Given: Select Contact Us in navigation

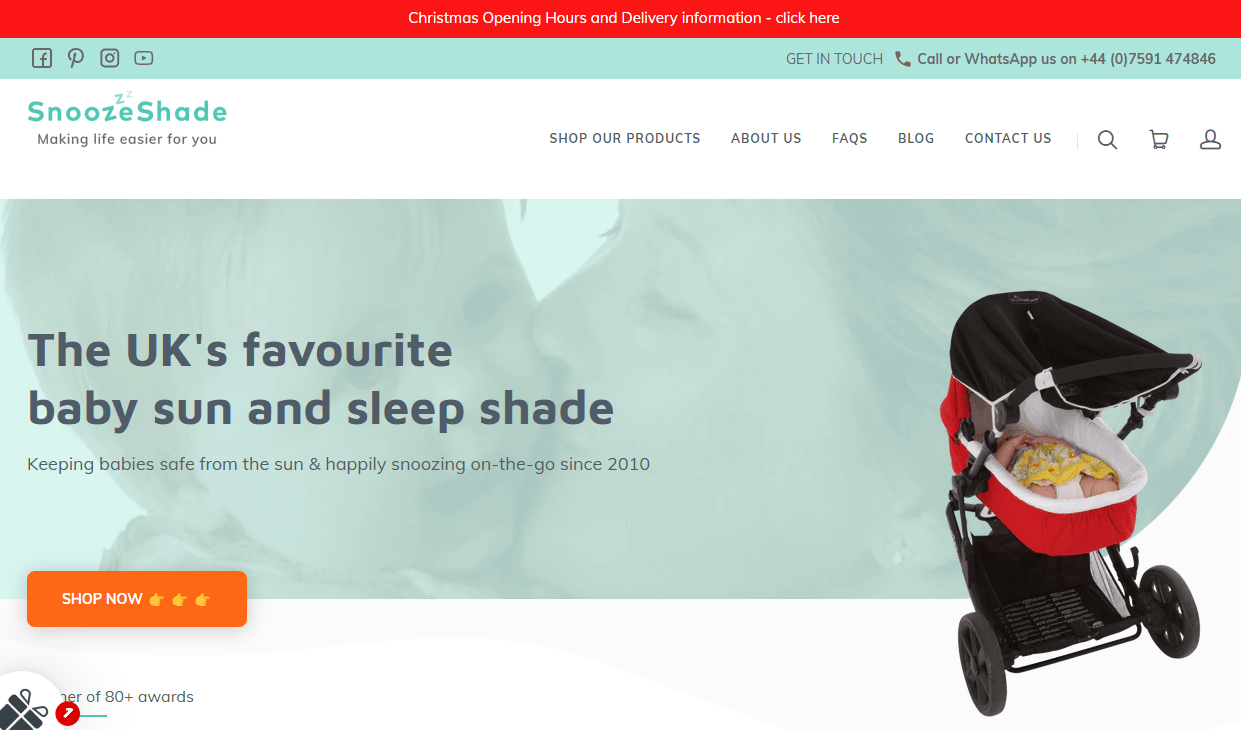Looking at the screenshot, I should tap(1008, 139).
